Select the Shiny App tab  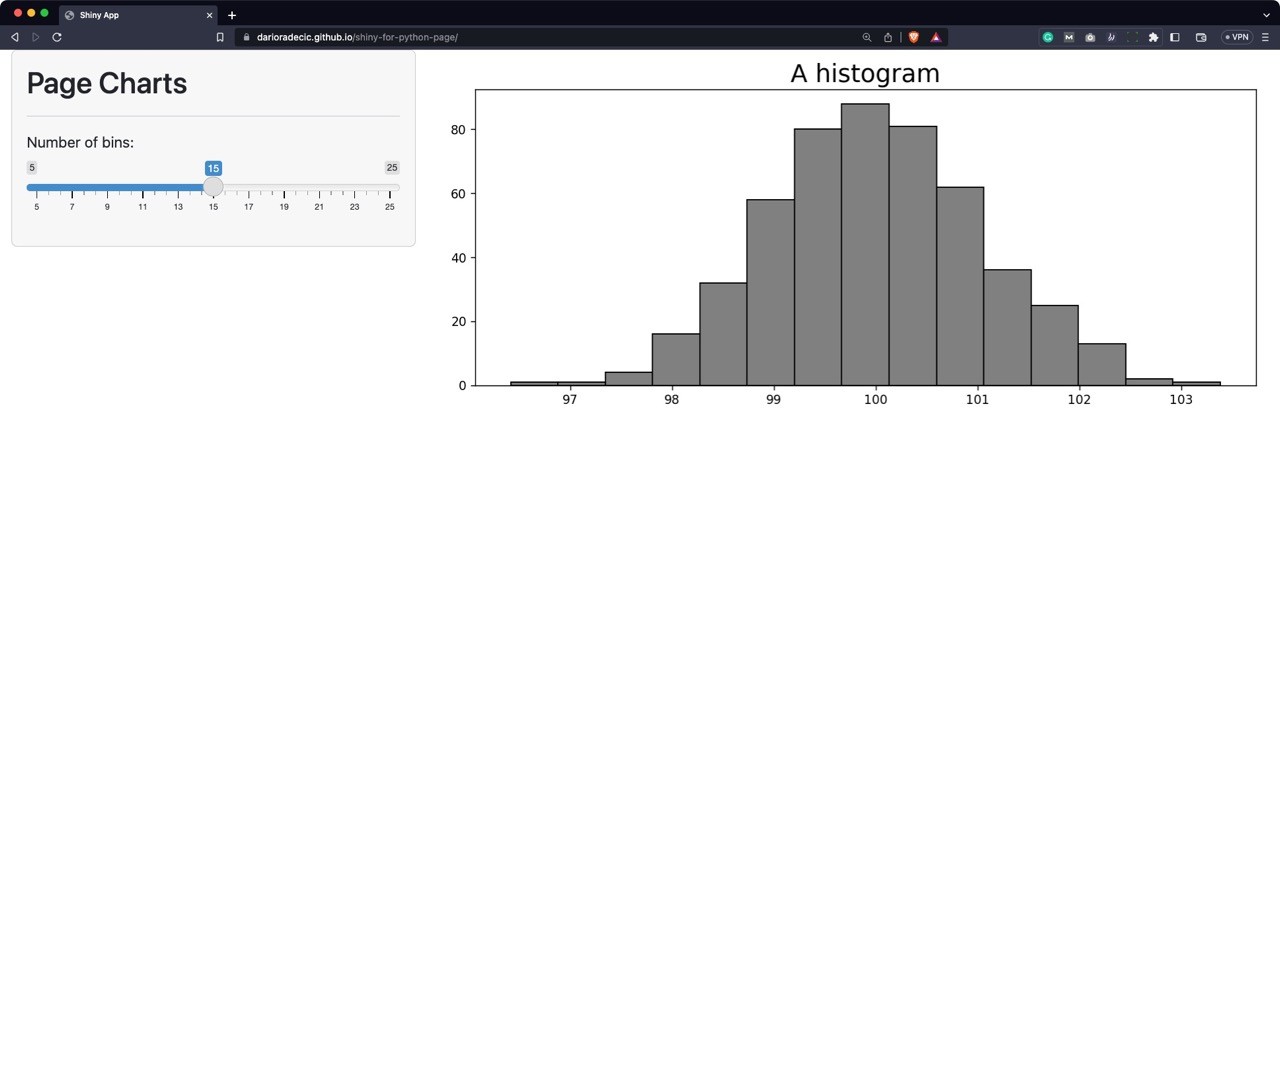(130, 15)
